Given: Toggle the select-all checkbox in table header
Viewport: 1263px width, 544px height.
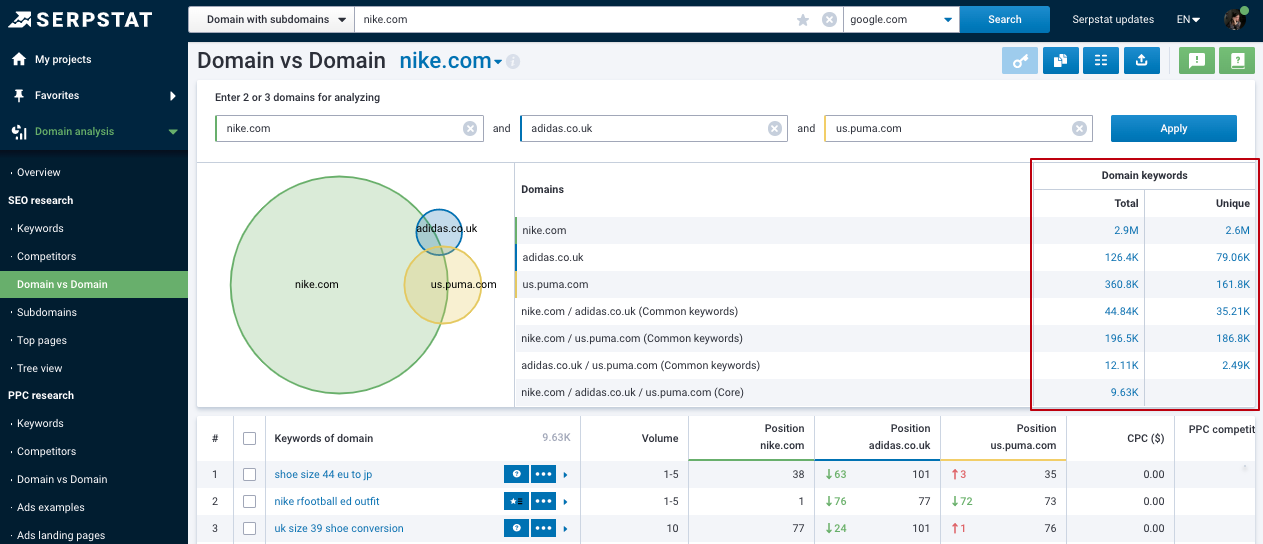Looking at the screenshot, I should [249, 438].
